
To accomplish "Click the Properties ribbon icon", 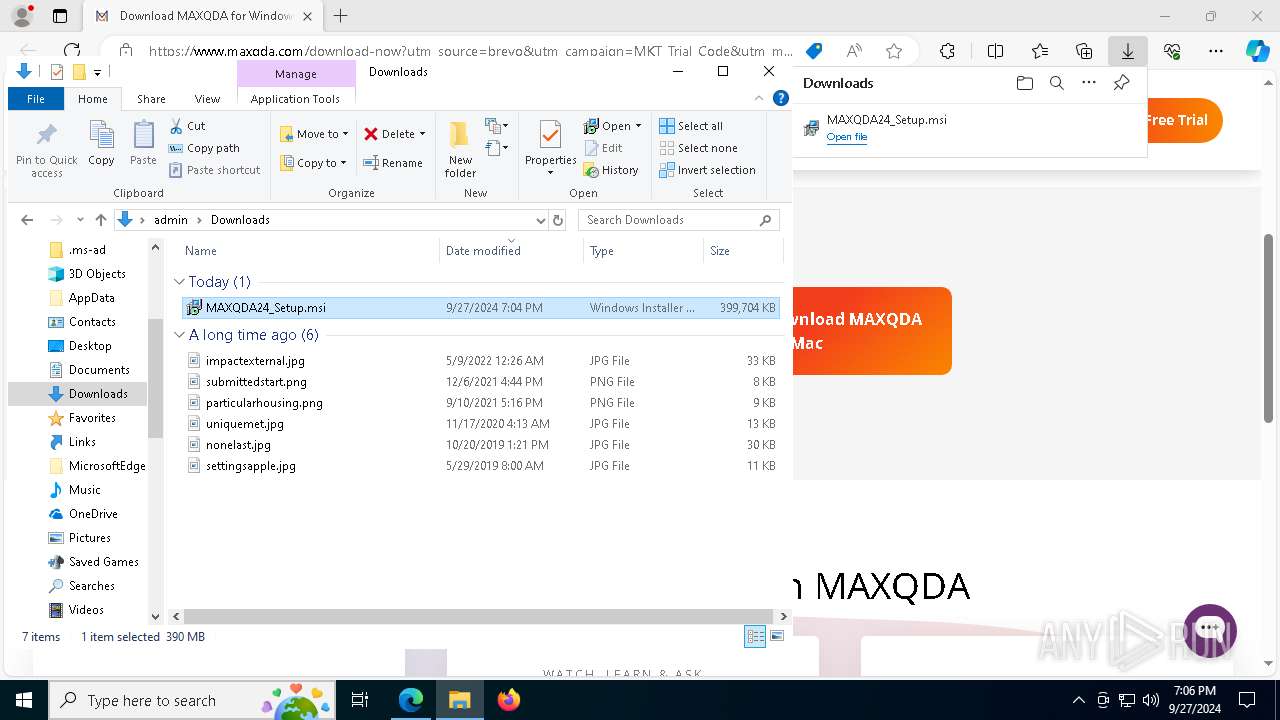I will tap(550, 148).
